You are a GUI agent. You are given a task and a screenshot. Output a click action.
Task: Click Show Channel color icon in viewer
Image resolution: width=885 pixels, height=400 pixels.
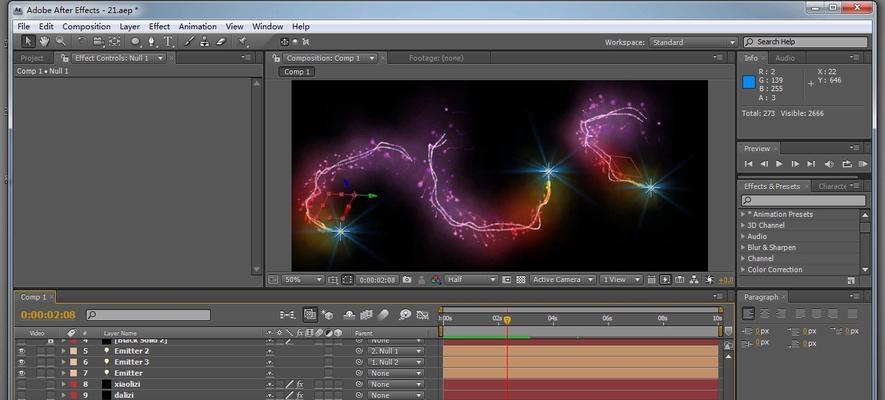coord(436,279)
